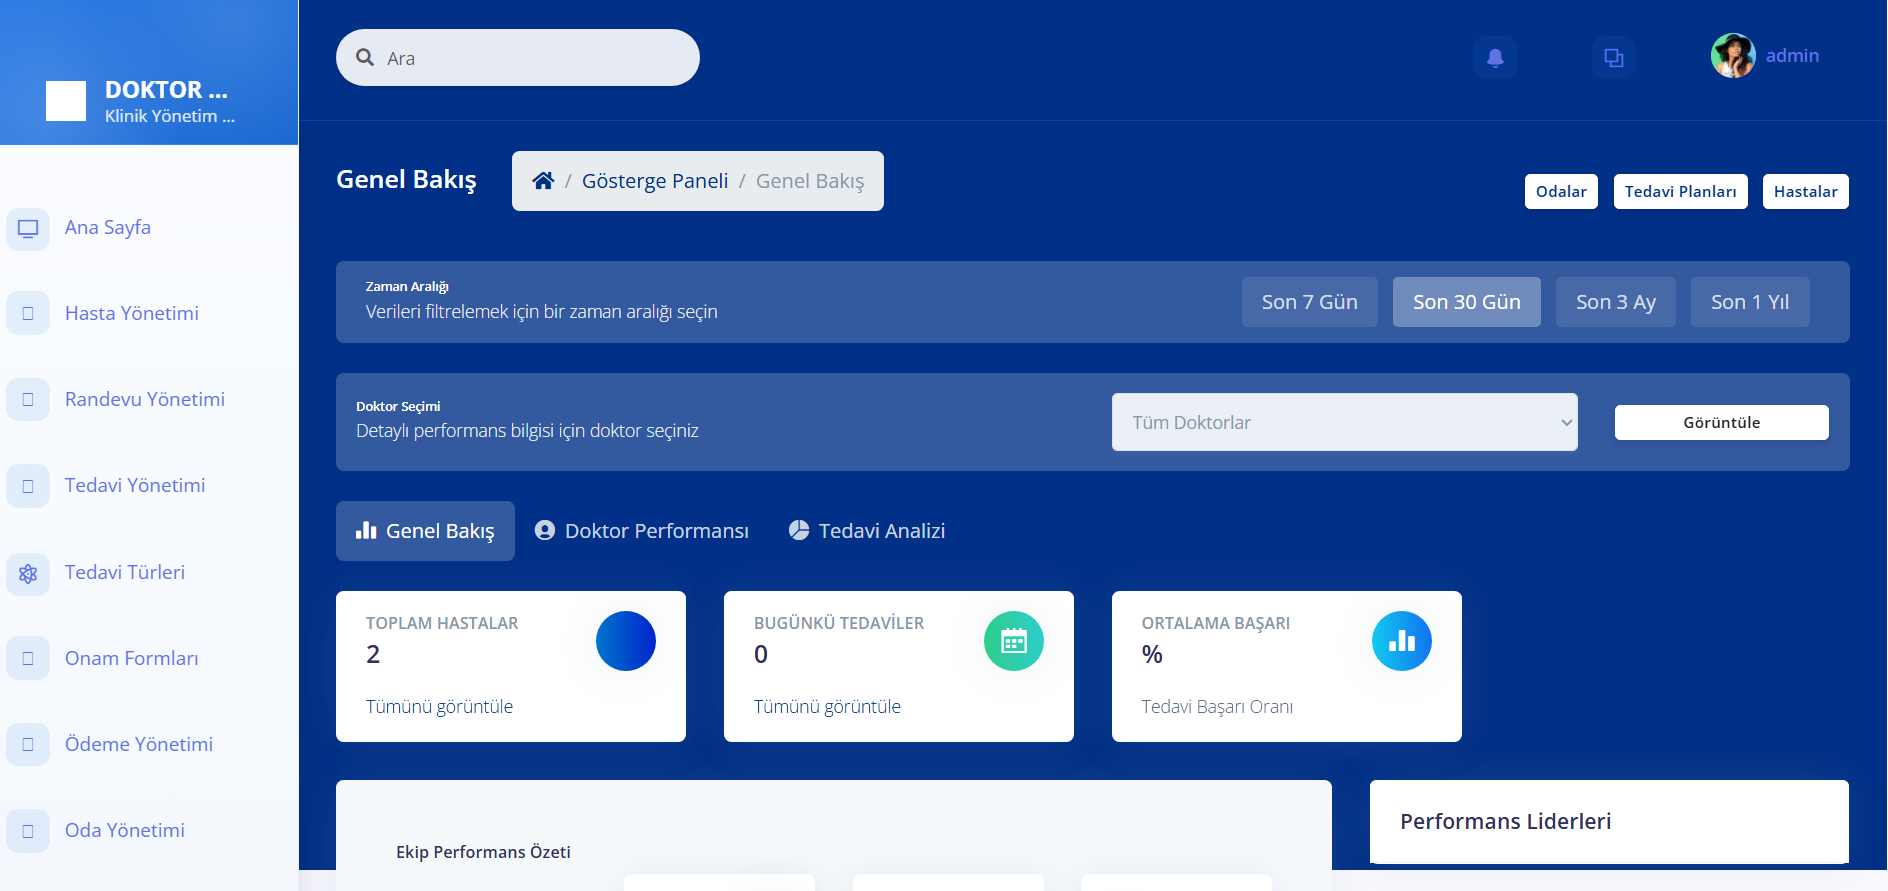Click the Toplam Hastalar value 2
Image resolution: width=1888 pixels, height=891 pixels.
[x=373, y=654]
